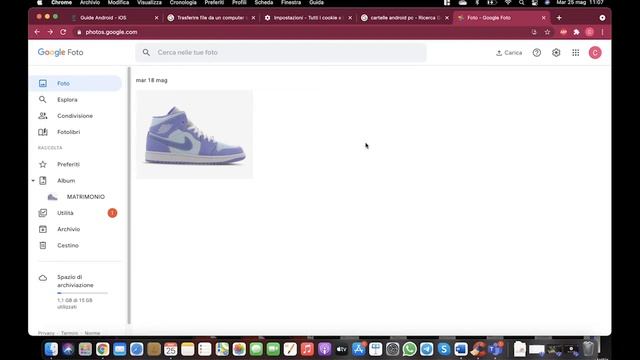Open Spazio di archiviazione storage
Image resolution: width=640 pixels, height=360 pixels.
click(x=75, y=281)
